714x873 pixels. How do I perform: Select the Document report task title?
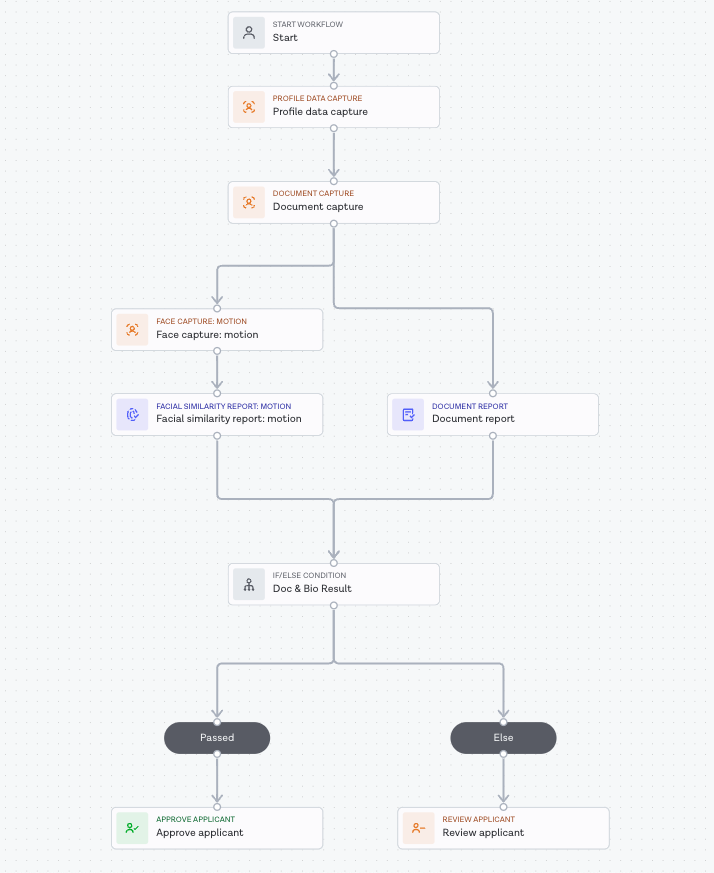click(x=473, y=419)
